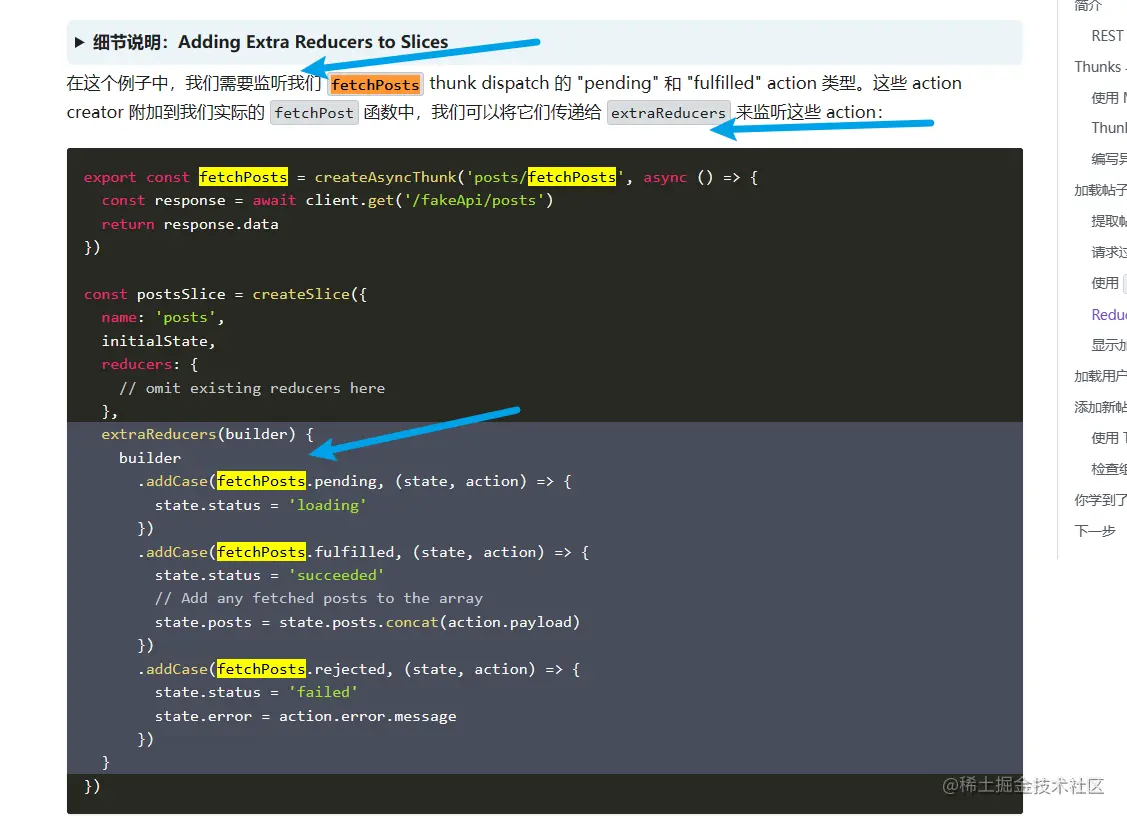Open the Thunks sidebar section link

pos(1100,67)
